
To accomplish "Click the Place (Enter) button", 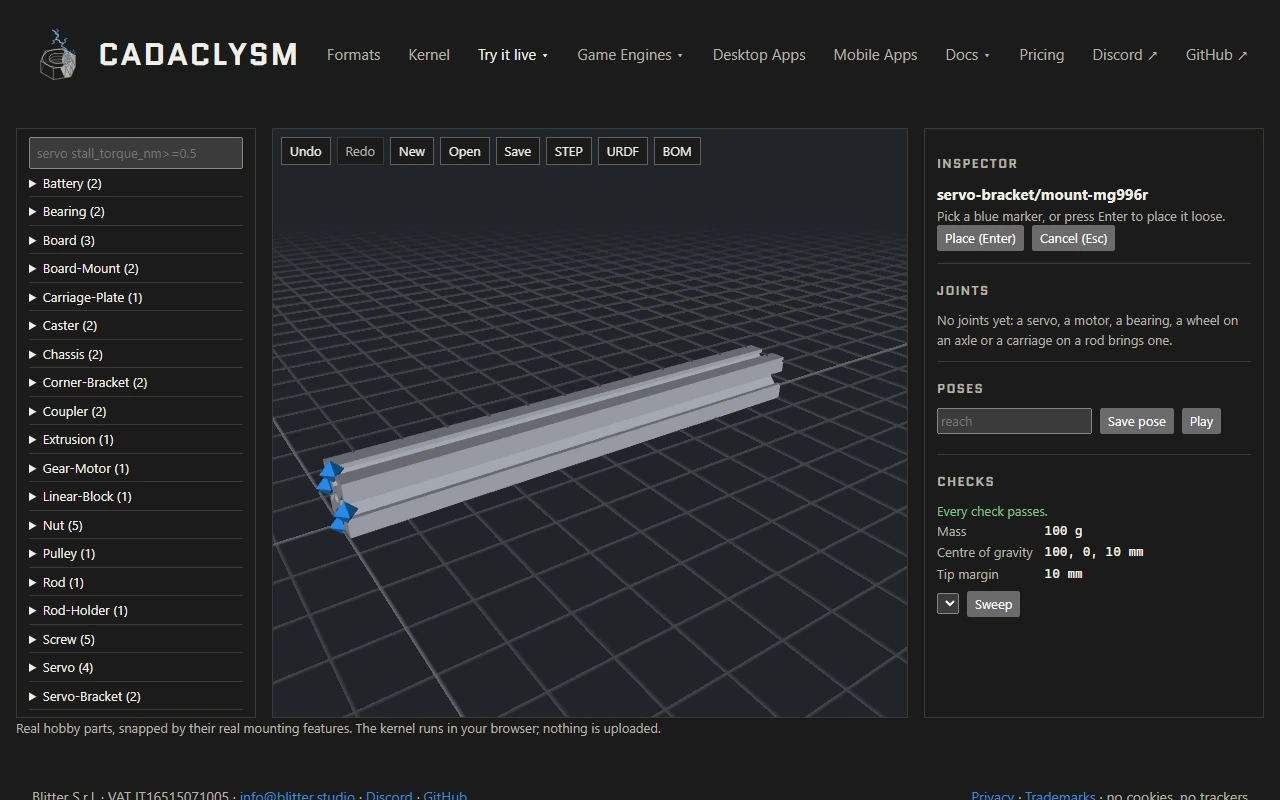I will 980,238.
